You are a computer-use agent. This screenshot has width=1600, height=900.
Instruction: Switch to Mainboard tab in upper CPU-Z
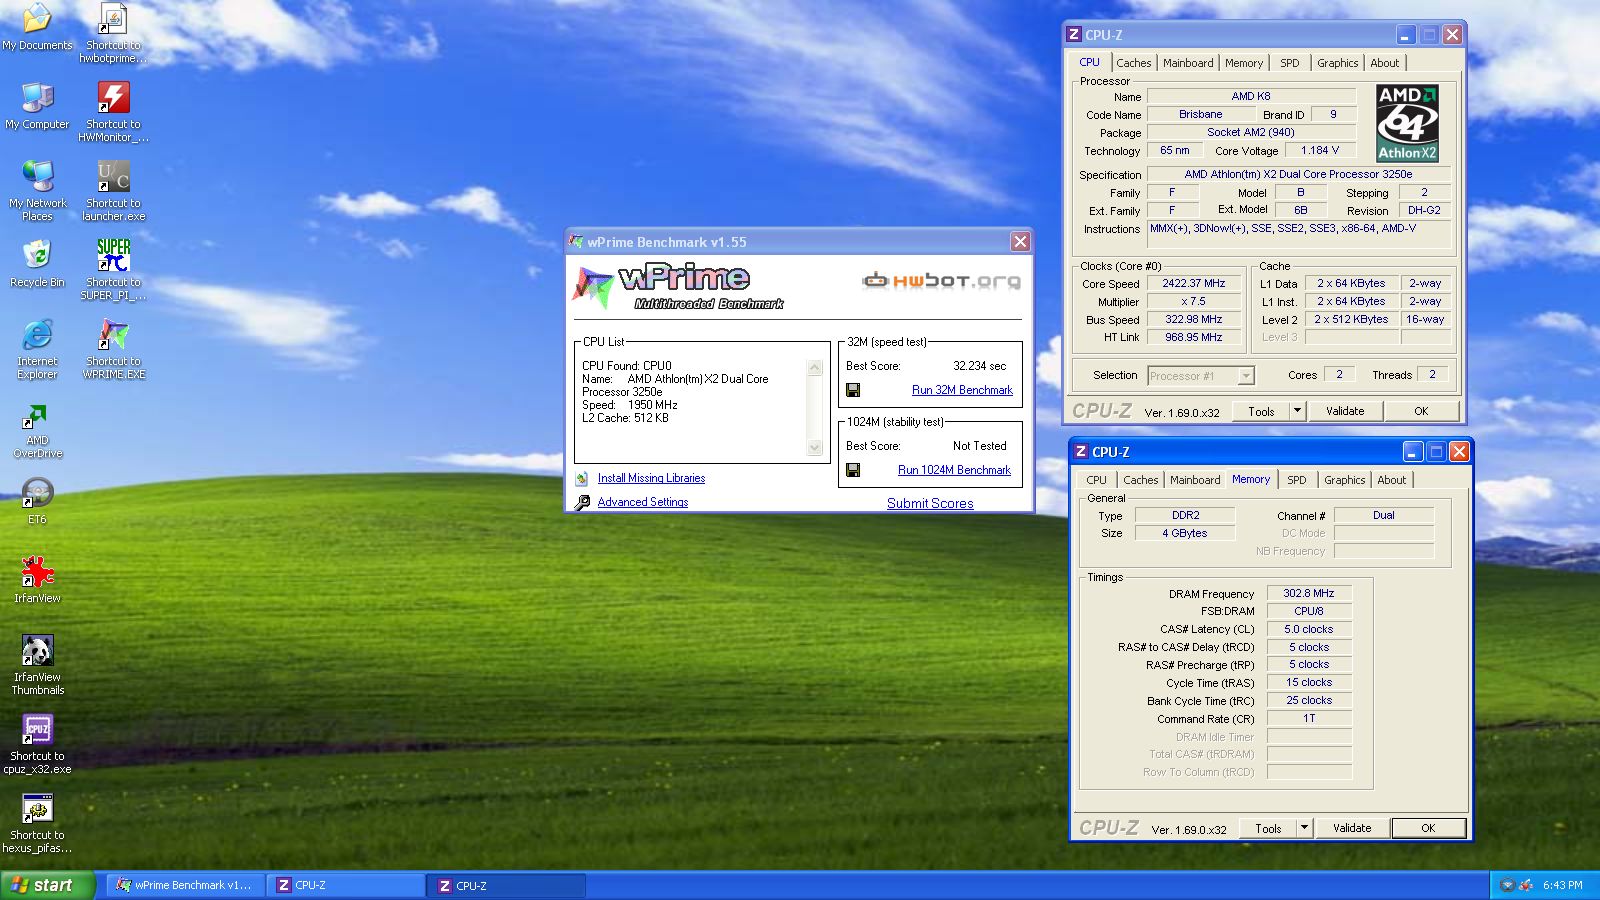tap(1188, 63)
